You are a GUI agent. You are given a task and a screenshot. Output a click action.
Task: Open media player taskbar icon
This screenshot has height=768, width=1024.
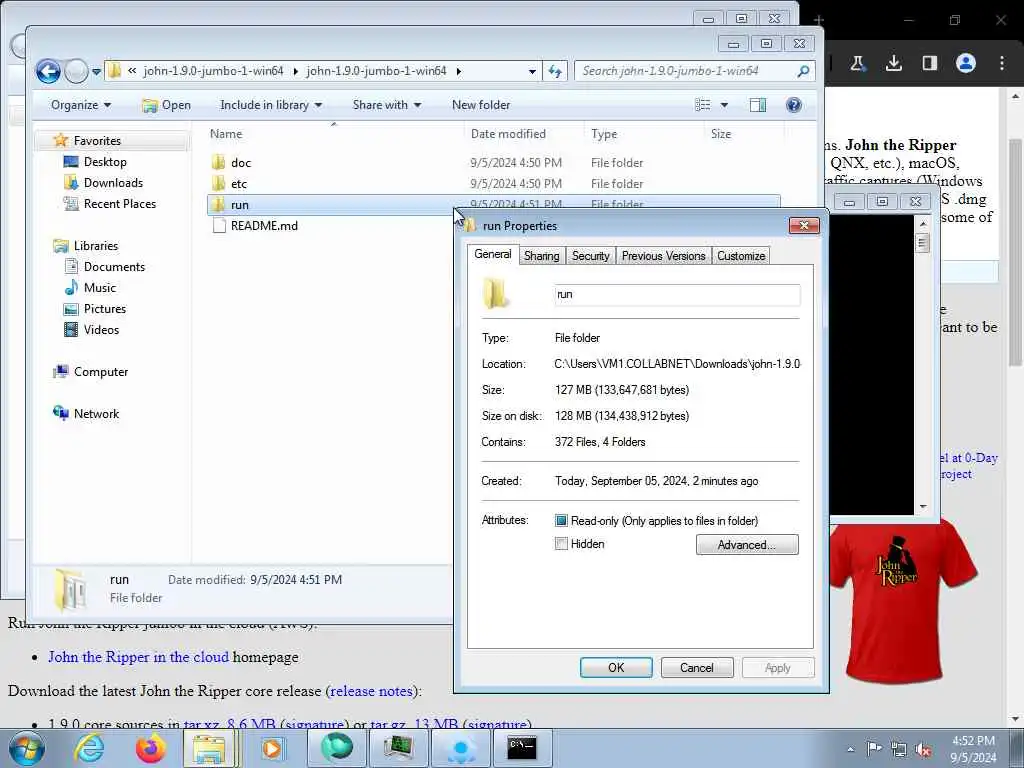[x=272, y=748]
